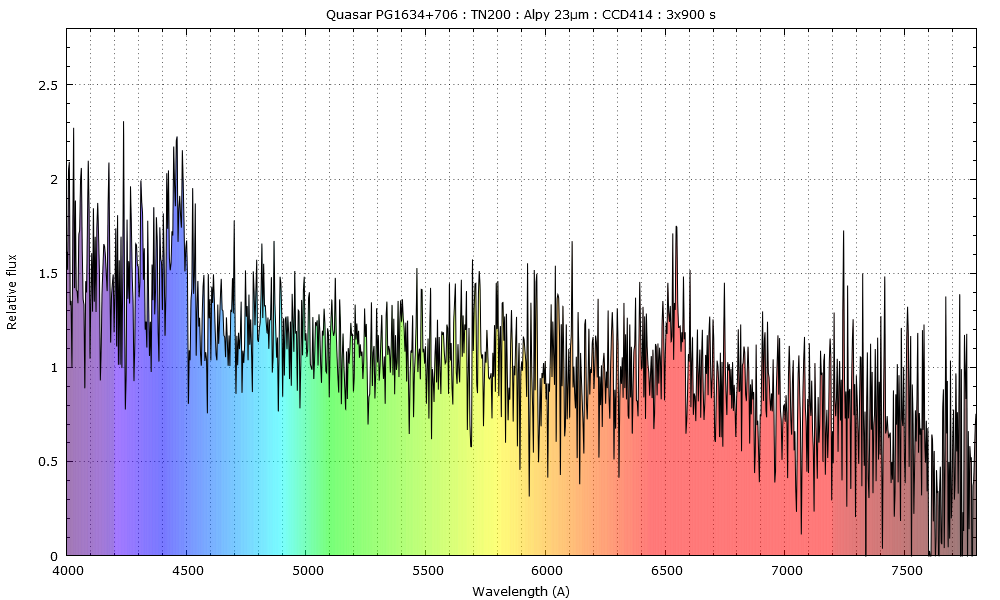
Task: Click the 1.5 relative flux tick label
Action: click(48, 273)
